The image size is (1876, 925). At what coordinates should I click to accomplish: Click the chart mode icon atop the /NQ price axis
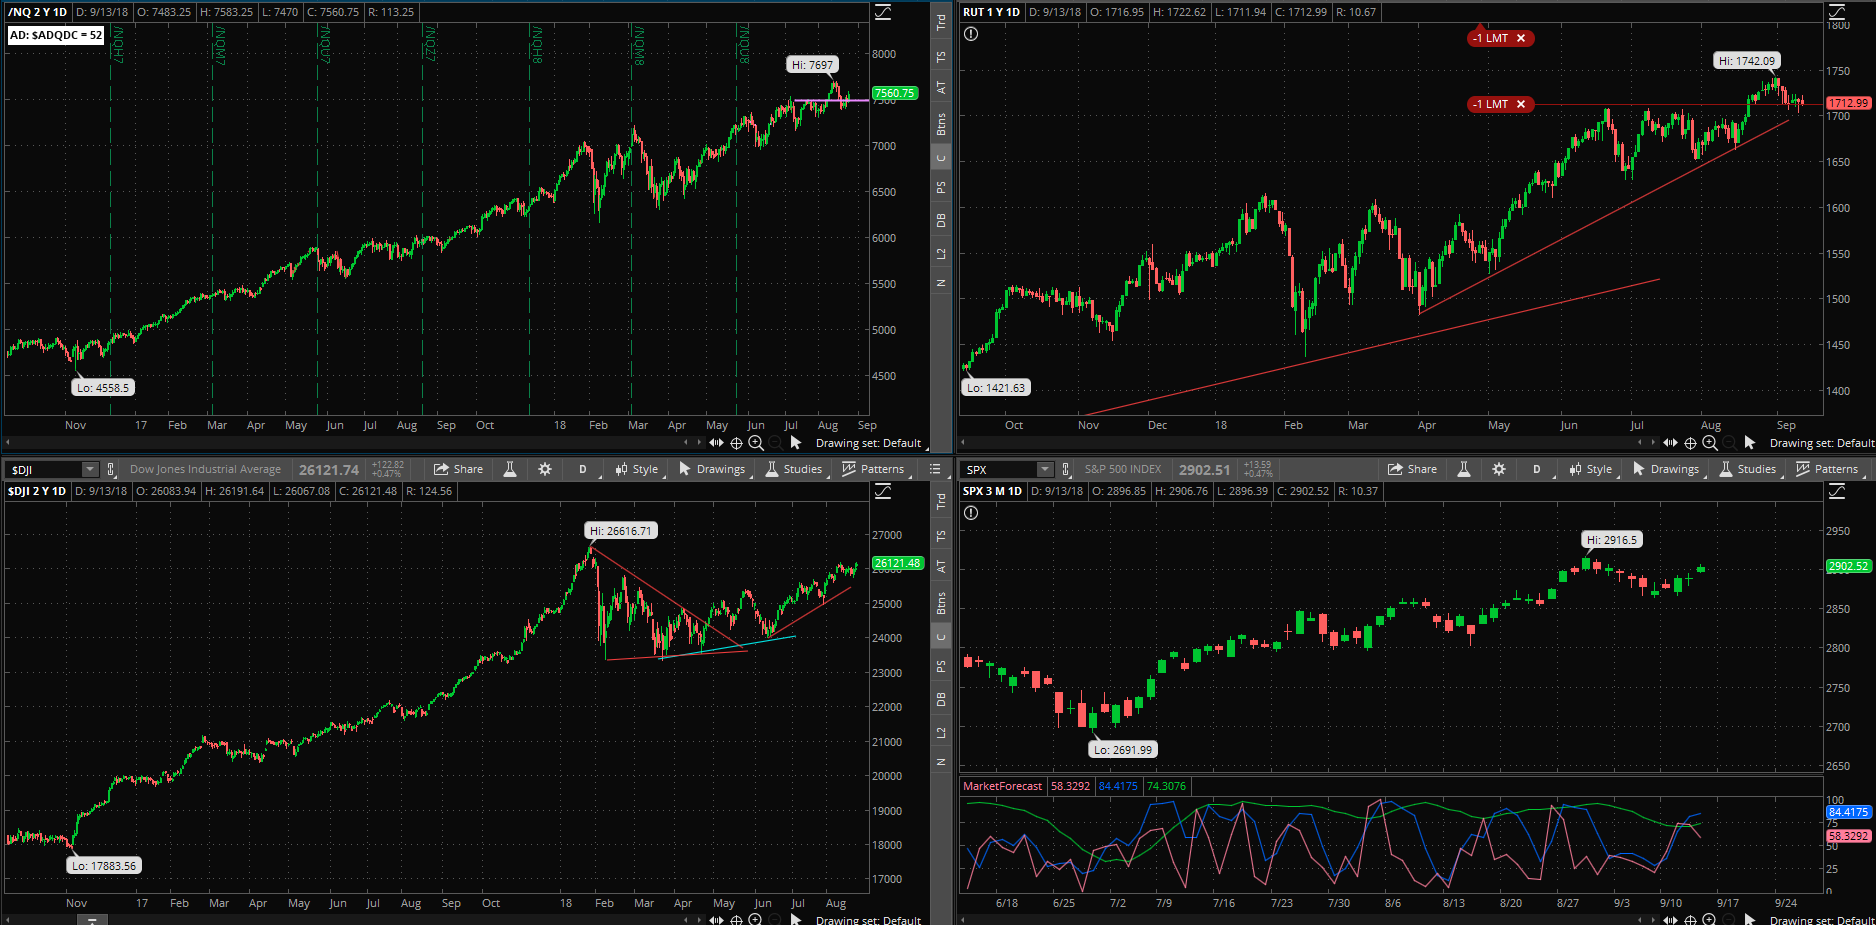click(883, 12)
